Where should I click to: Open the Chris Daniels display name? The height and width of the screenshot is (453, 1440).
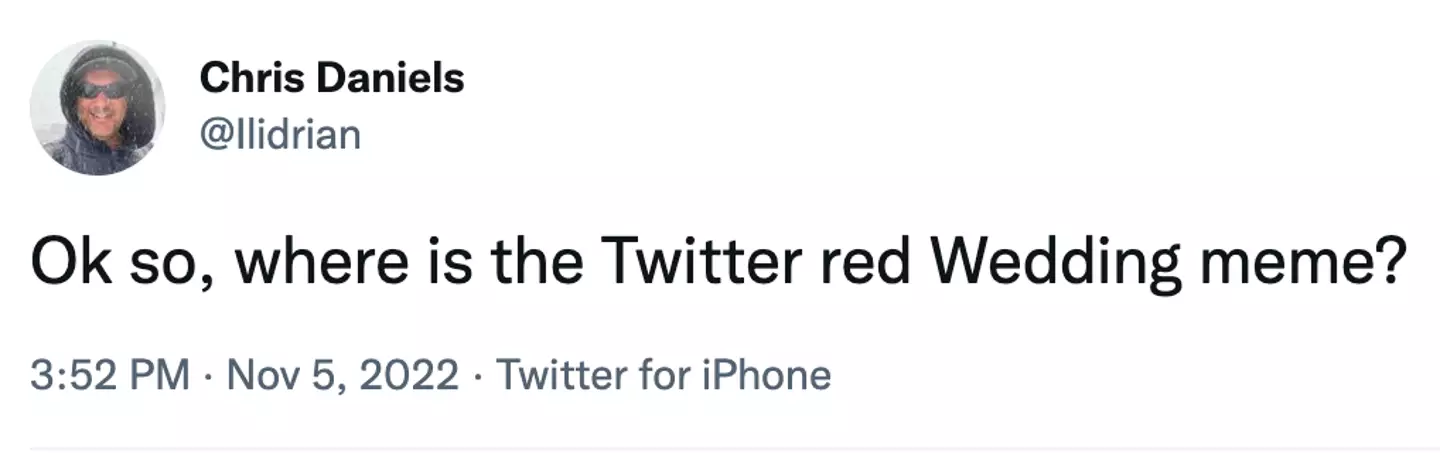tap(331, 78)
